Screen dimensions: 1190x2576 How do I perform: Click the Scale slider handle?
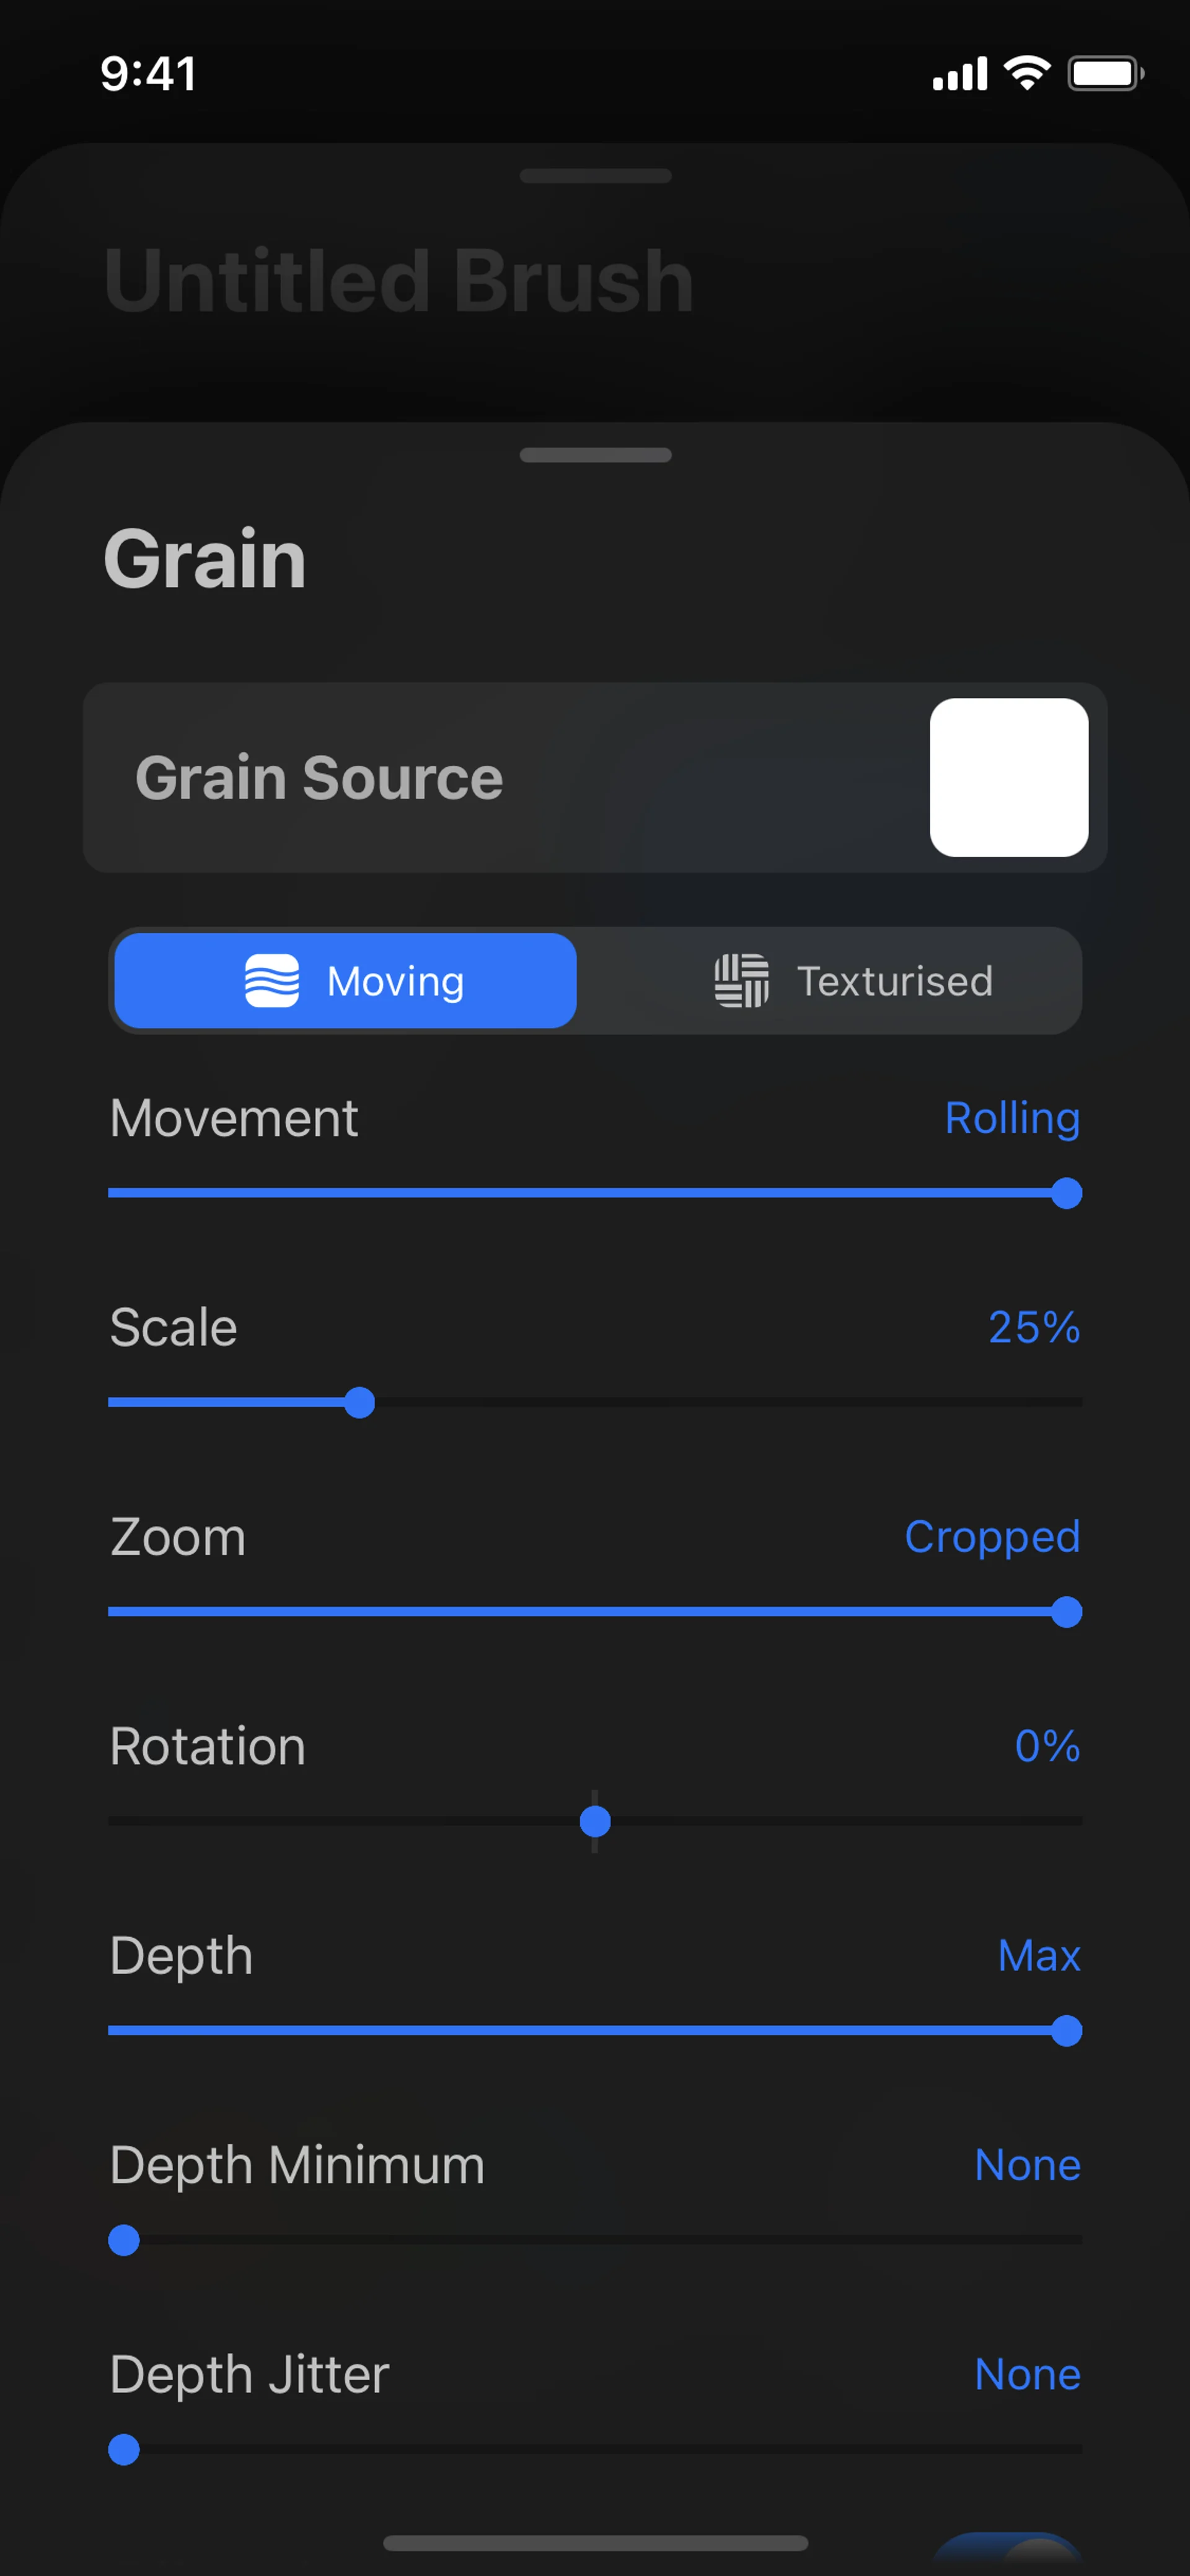359,1403
